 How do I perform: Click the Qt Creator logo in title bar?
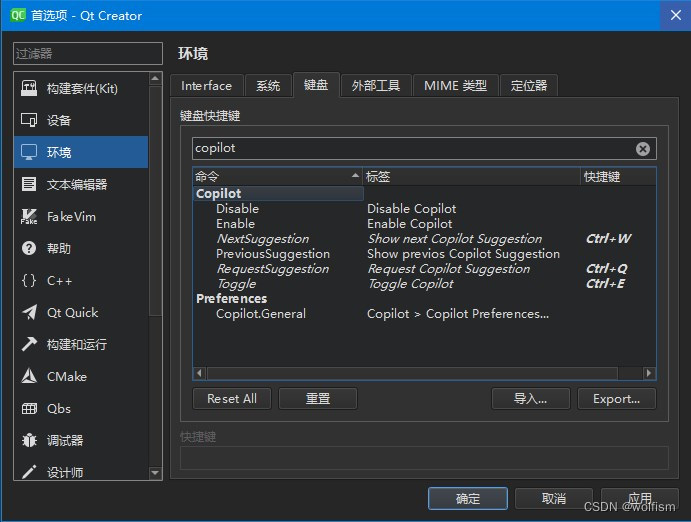18,15
